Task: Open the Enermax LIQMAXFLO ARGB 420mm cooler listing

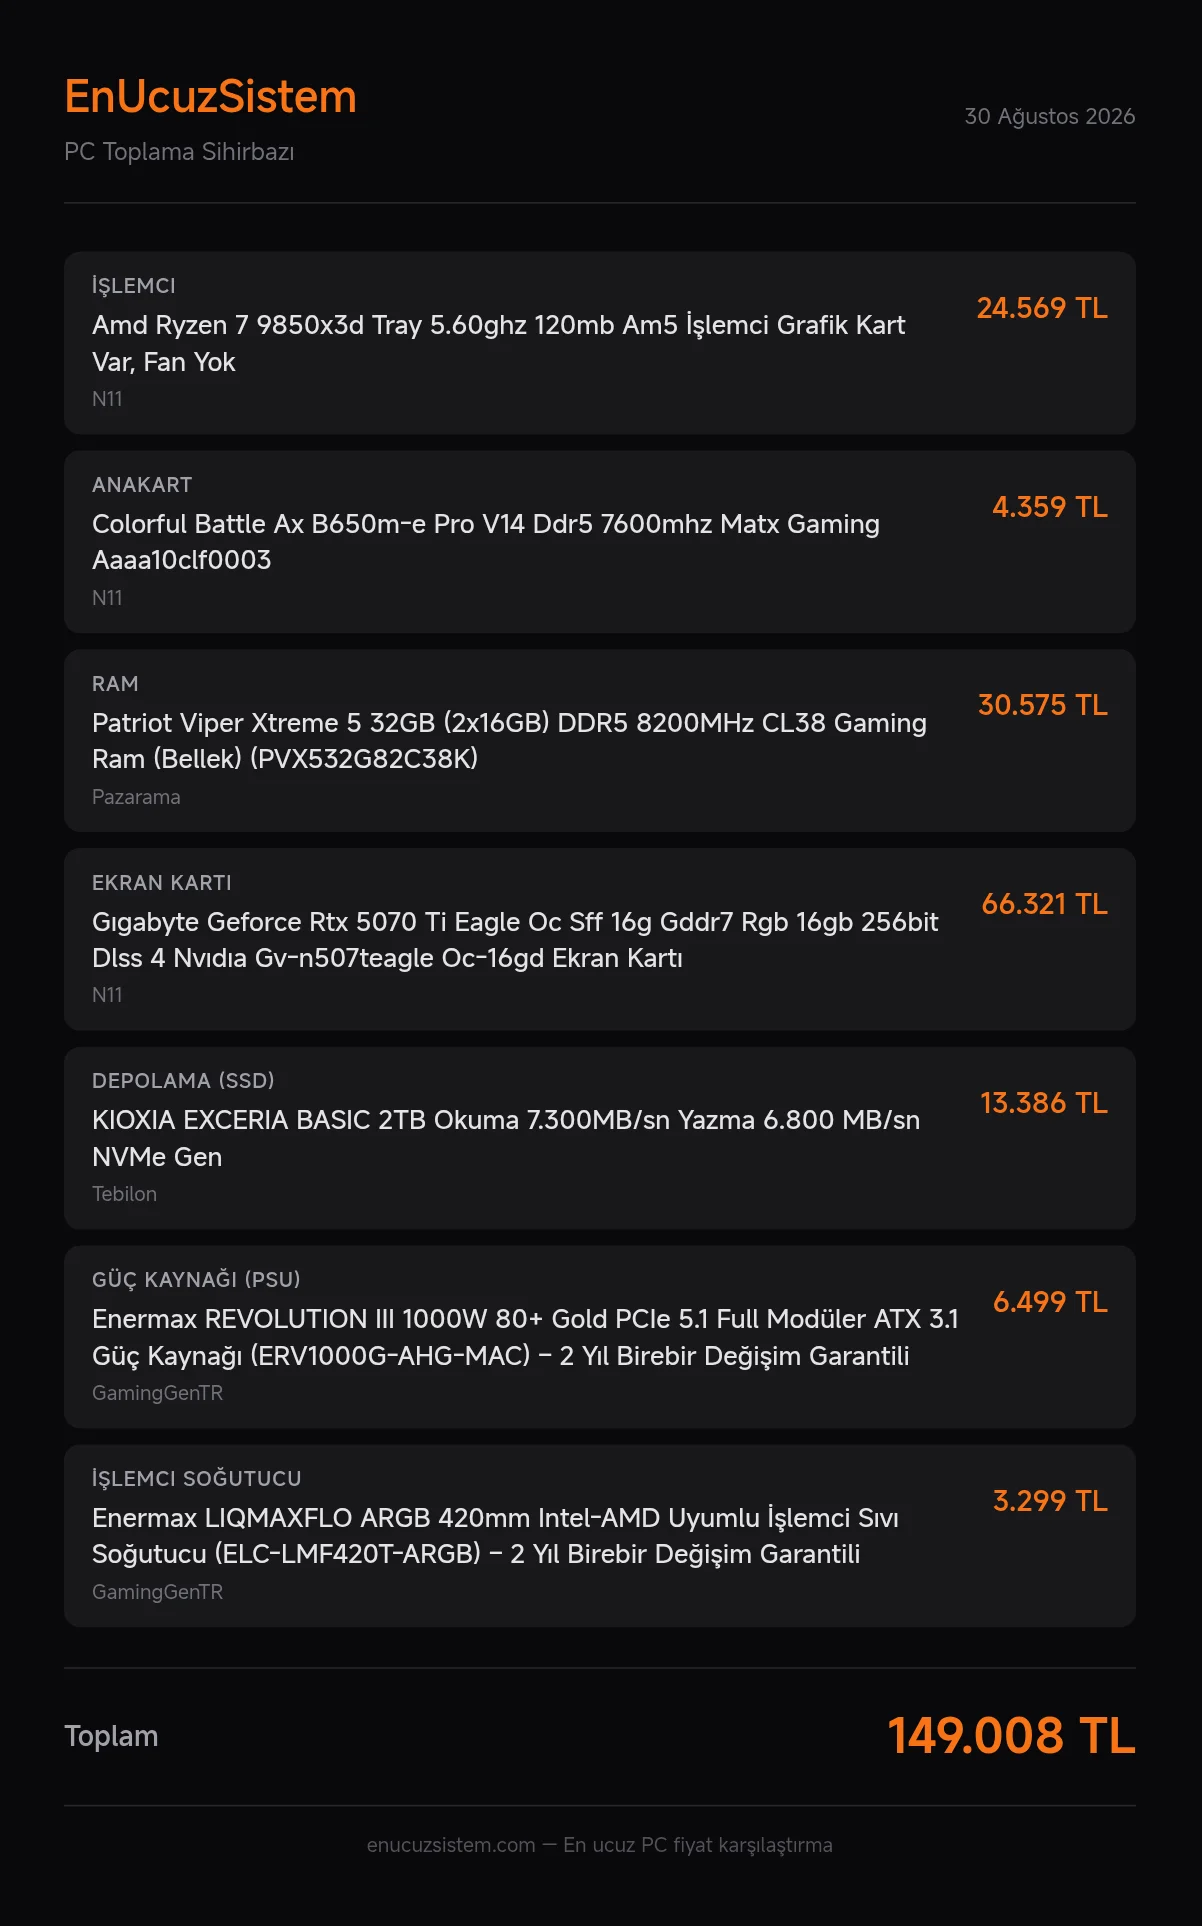Action: click(x=600, y=1536)
